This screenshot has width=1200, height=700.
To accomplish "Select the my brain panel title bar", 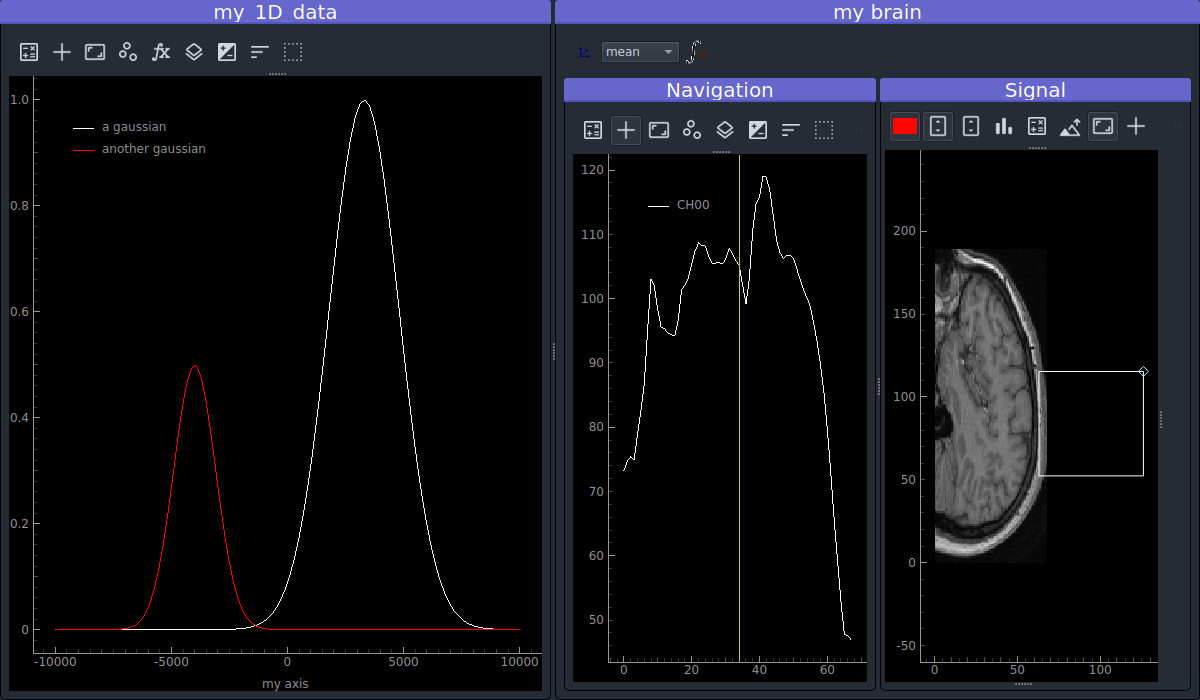I will (x=877, y=12).
